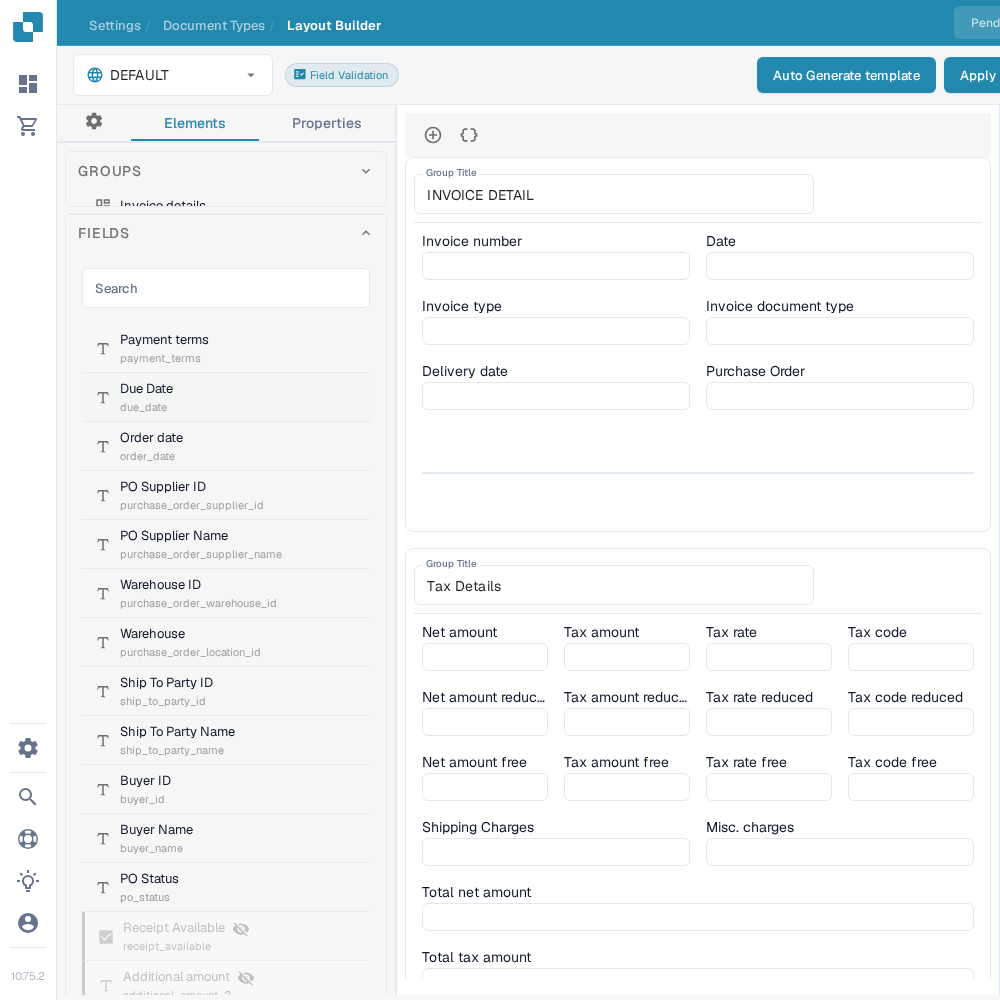
Task: Toggle hidden eye icon on Receipt Available
Action: point(241,929)
